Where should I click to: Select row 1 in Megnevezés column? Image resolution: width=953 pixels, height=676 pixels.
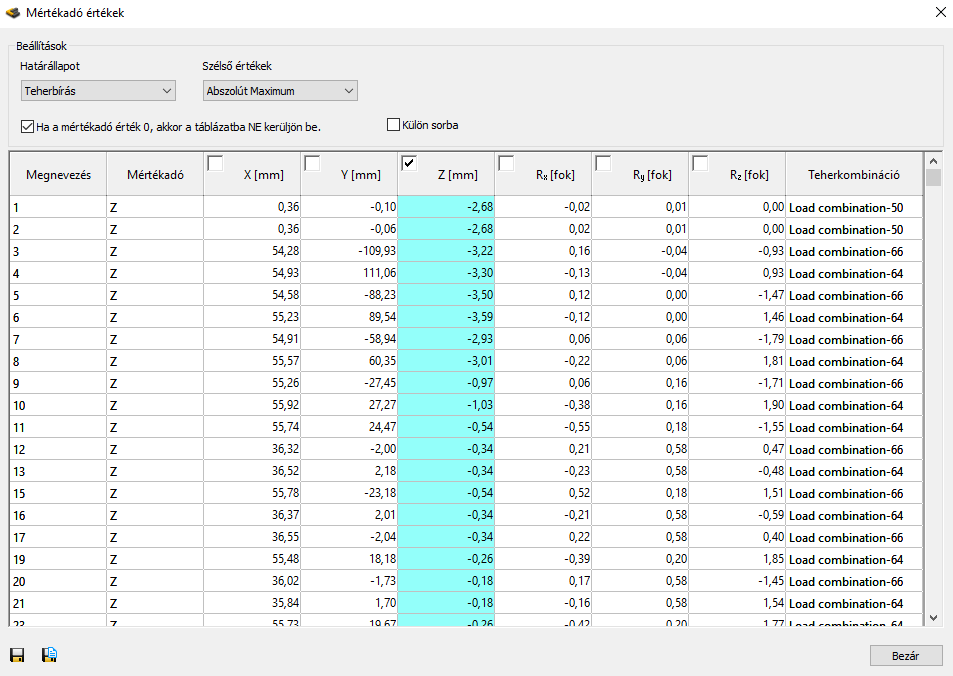pos(58,207)
